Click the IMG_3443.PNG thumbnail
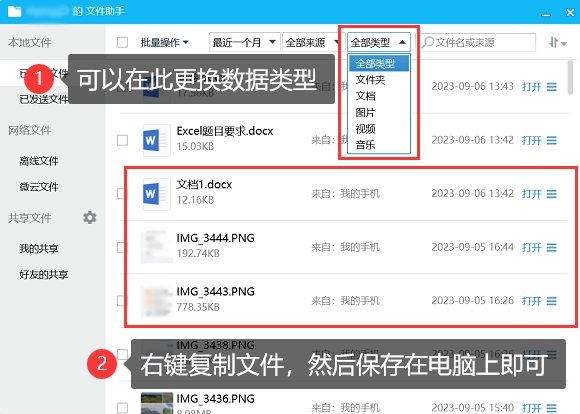Image resolution: width=580 pixels, height=414 pixels. tap(157, 301)
